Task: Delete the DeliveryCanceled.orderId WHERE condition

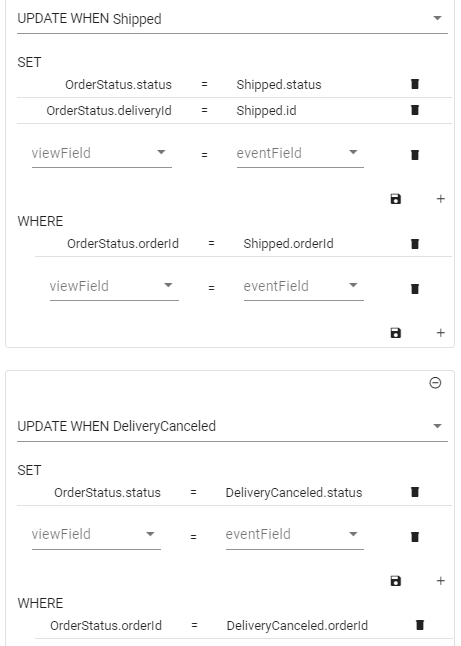Action: pyautogui.click(x=420, y=625)
